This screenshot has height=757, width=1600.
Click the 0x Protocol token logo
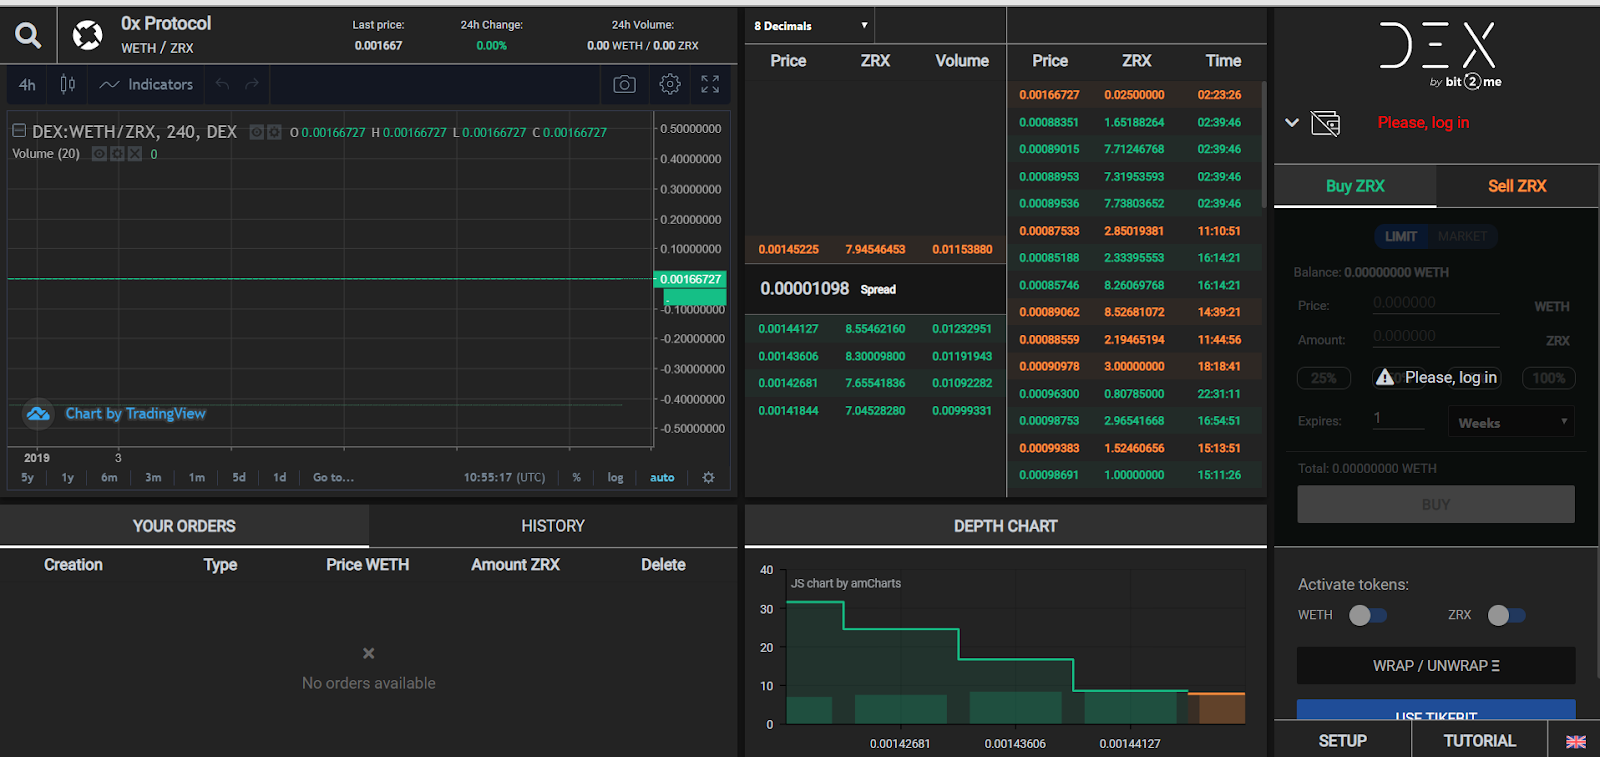coord(88,36)
